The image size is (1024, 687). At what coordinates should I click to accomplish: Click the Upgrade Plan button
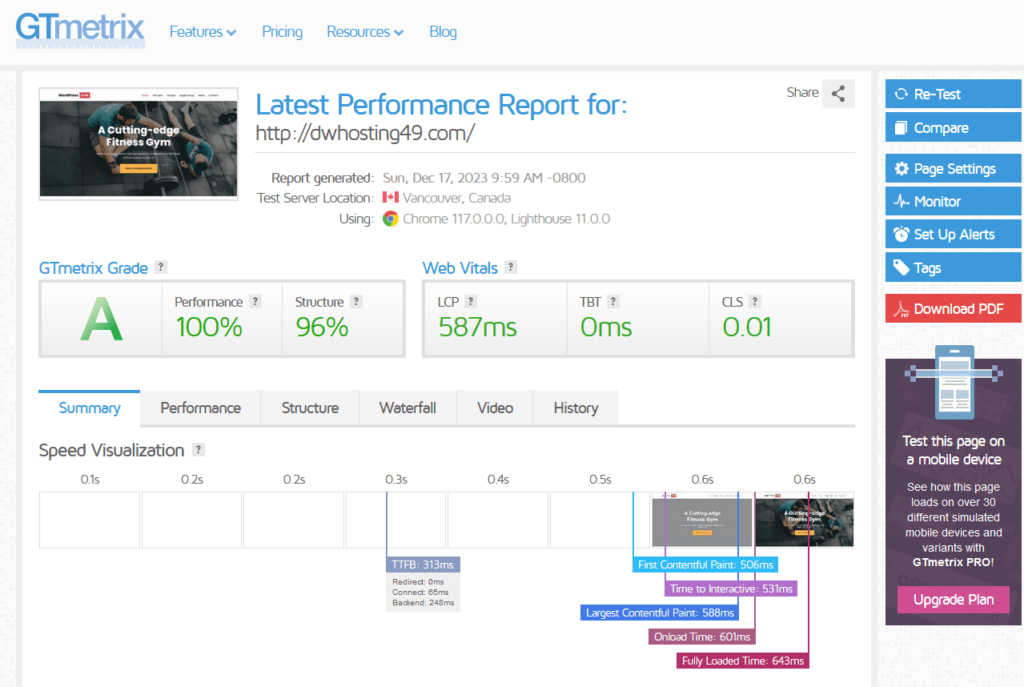pyautogui.click(x=953, y=599)
